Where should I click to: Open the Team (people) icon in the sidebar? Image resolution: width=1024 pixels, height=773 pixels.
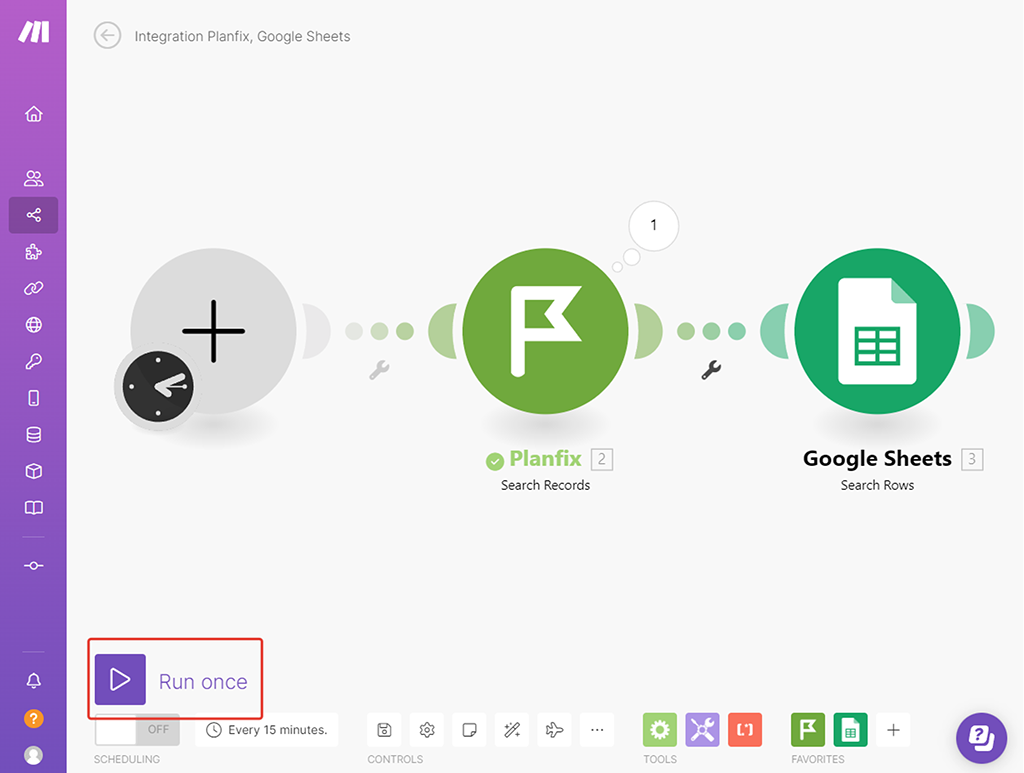33,178
